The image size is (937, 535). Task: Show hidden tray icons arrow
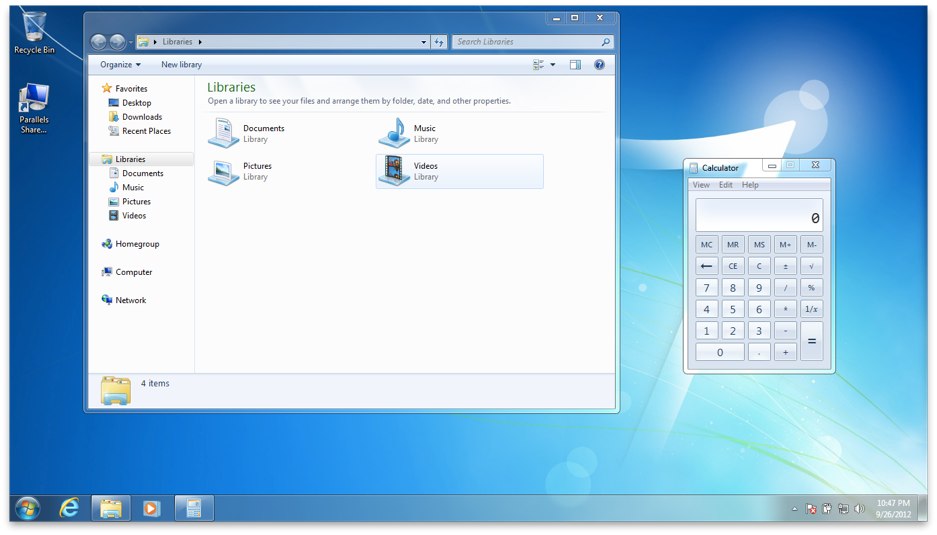[x=795, y=509]
